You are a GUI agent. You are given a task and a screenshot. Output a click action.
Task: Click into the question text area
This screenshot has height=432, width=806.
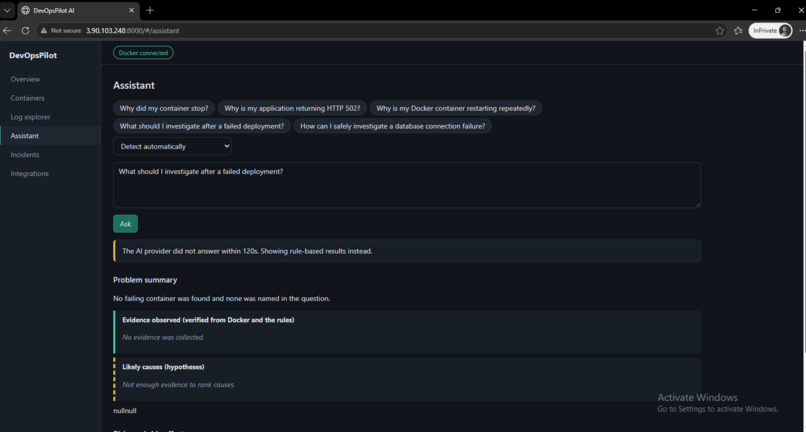[407, 185]
